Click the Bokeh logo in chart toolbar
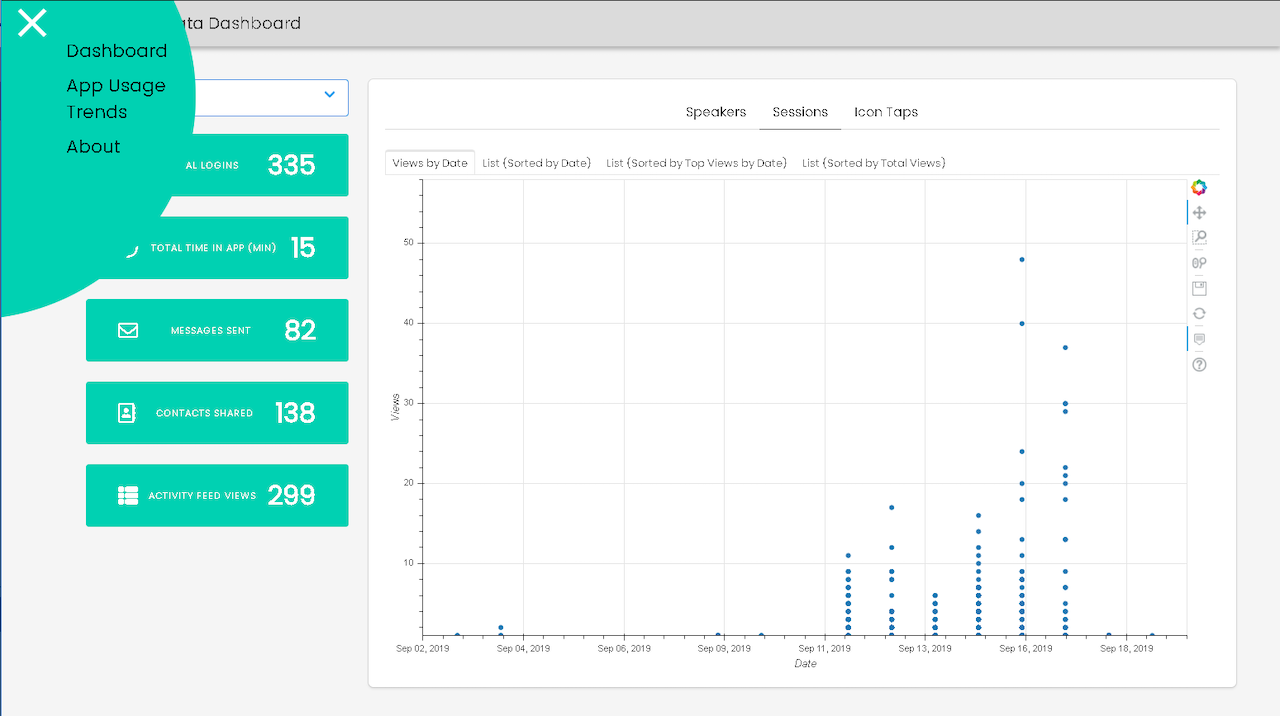 point(1199,187)
